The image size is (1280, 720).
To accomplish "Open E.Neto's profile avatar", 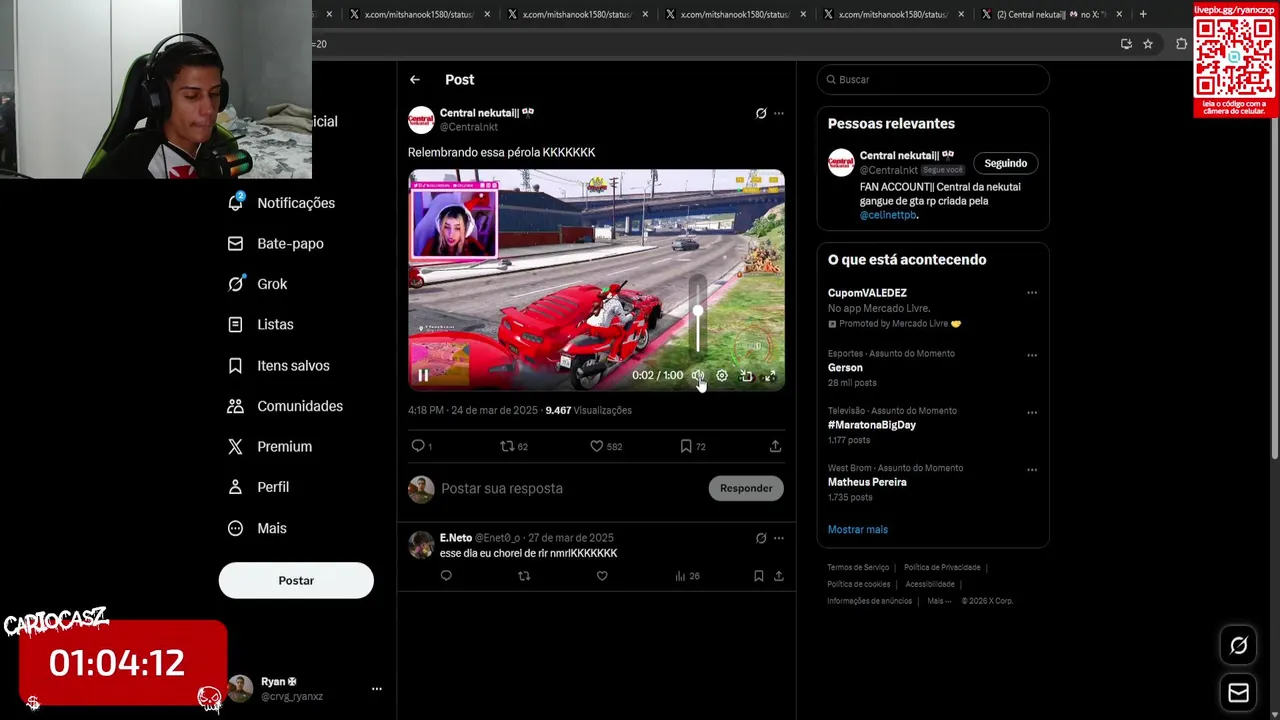I will point(421,546).
